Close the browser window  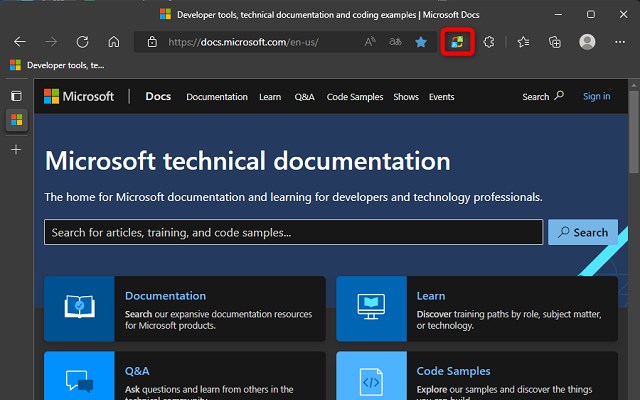(623, 14)
